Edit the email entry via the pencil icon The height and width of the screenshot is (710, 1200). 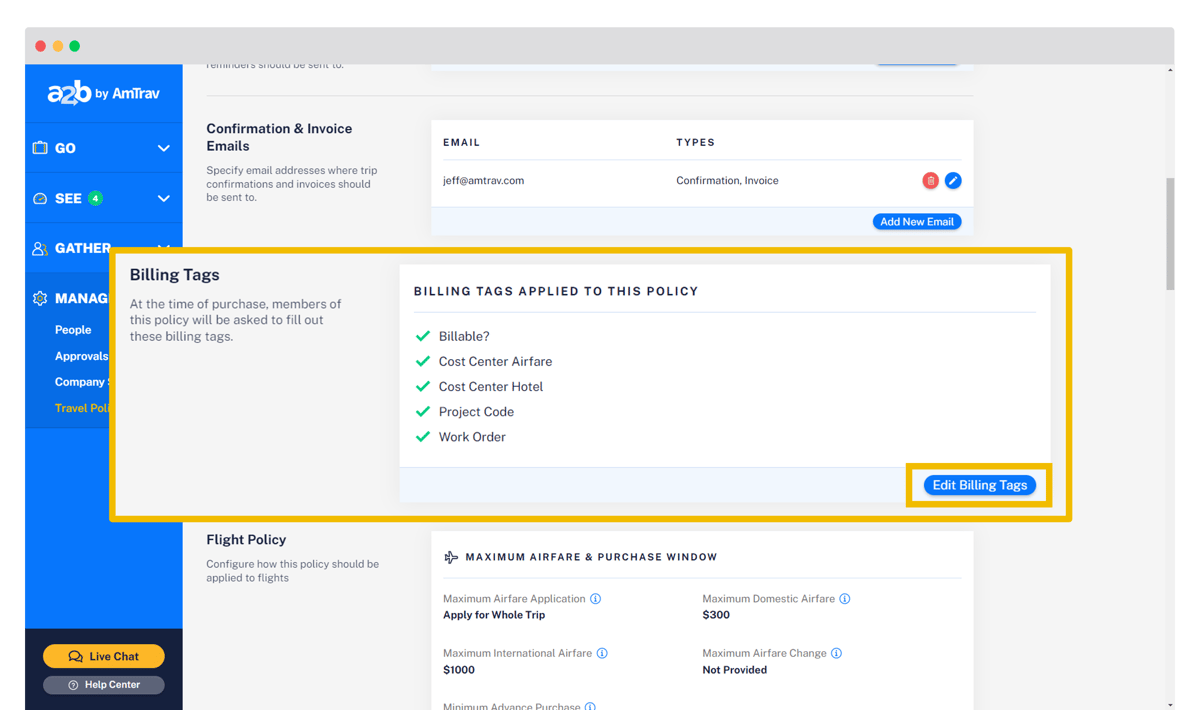pos(953,180)
